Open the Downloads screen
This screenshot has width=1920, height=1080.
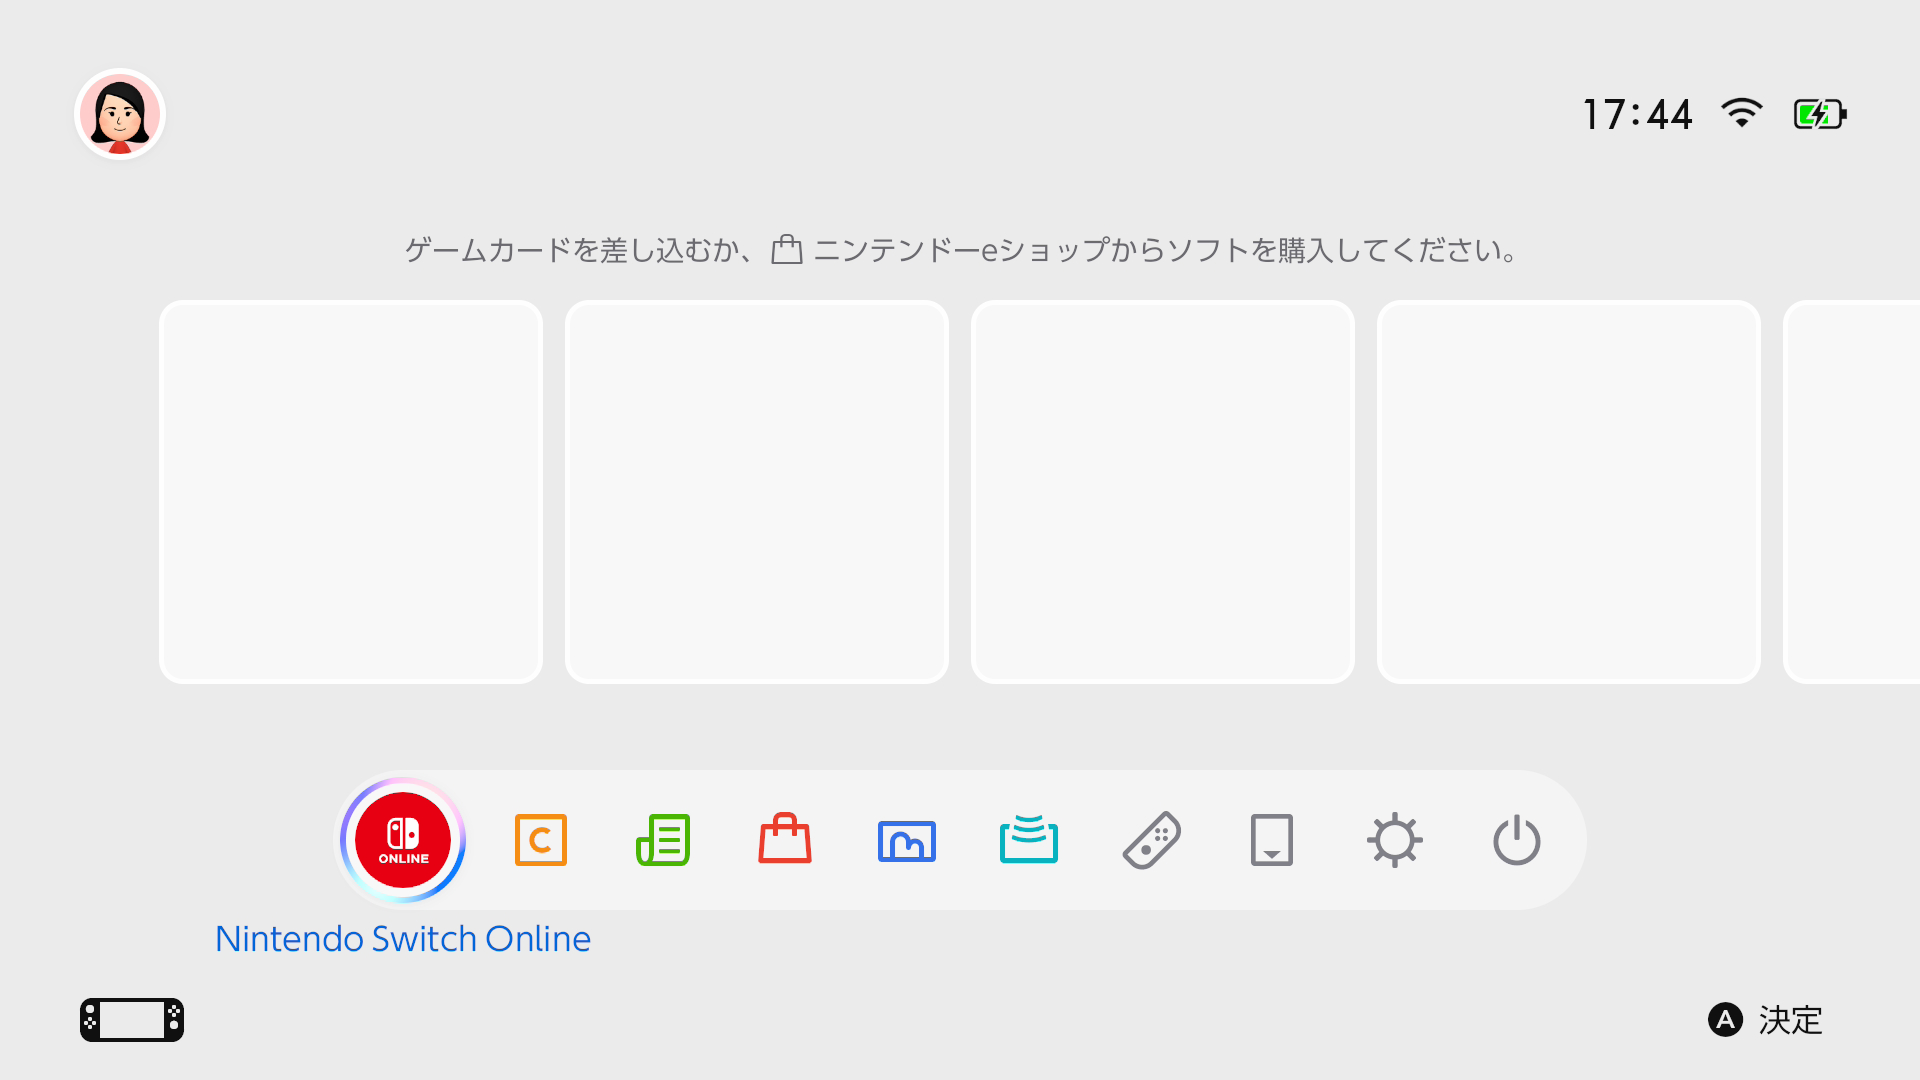1272,840
